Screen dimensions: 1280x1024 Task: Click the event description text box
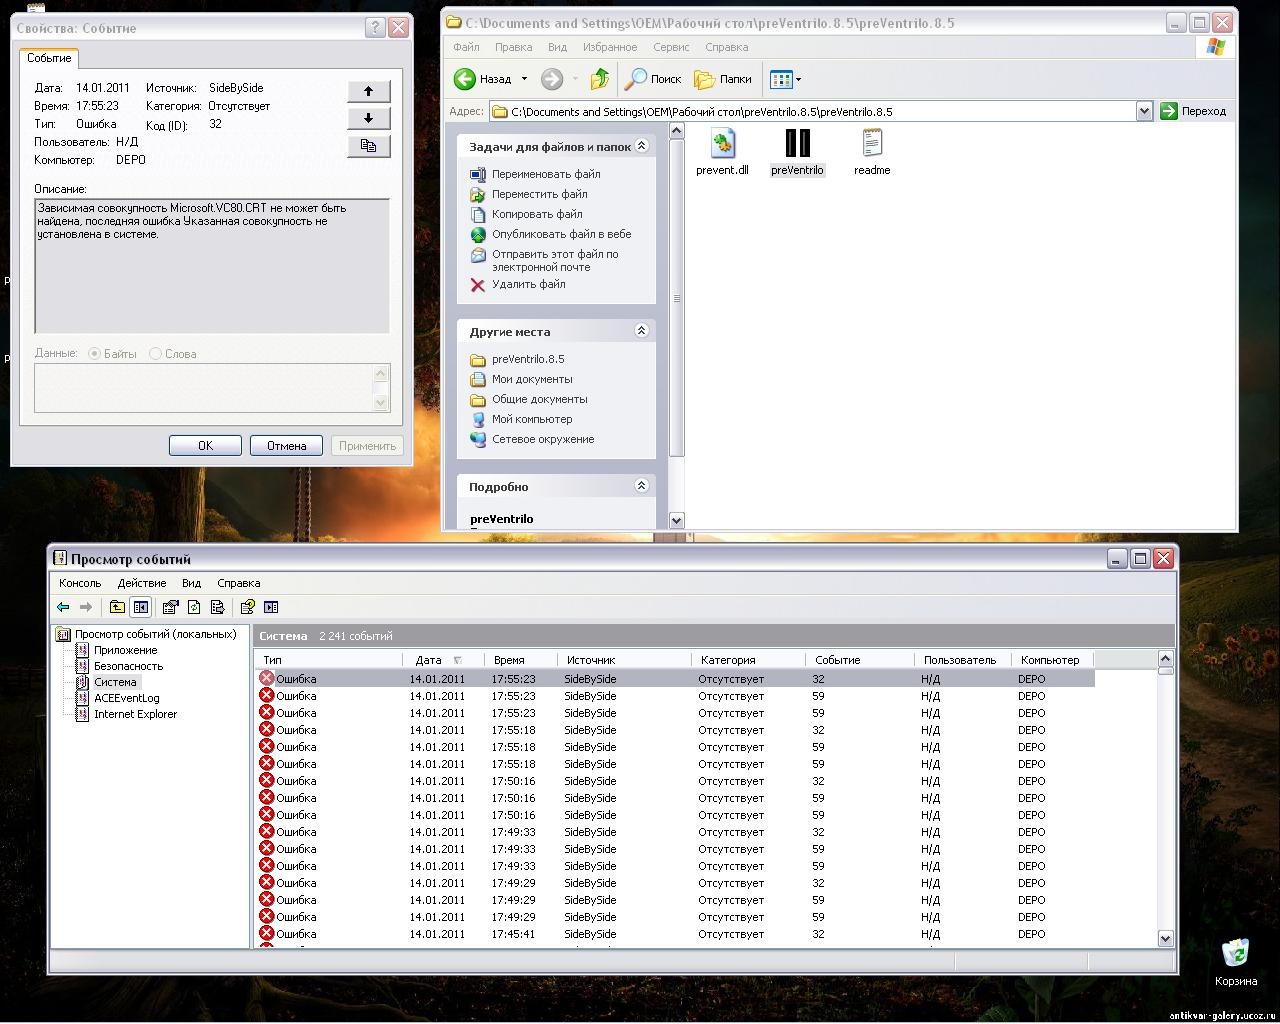pos(212,265)
